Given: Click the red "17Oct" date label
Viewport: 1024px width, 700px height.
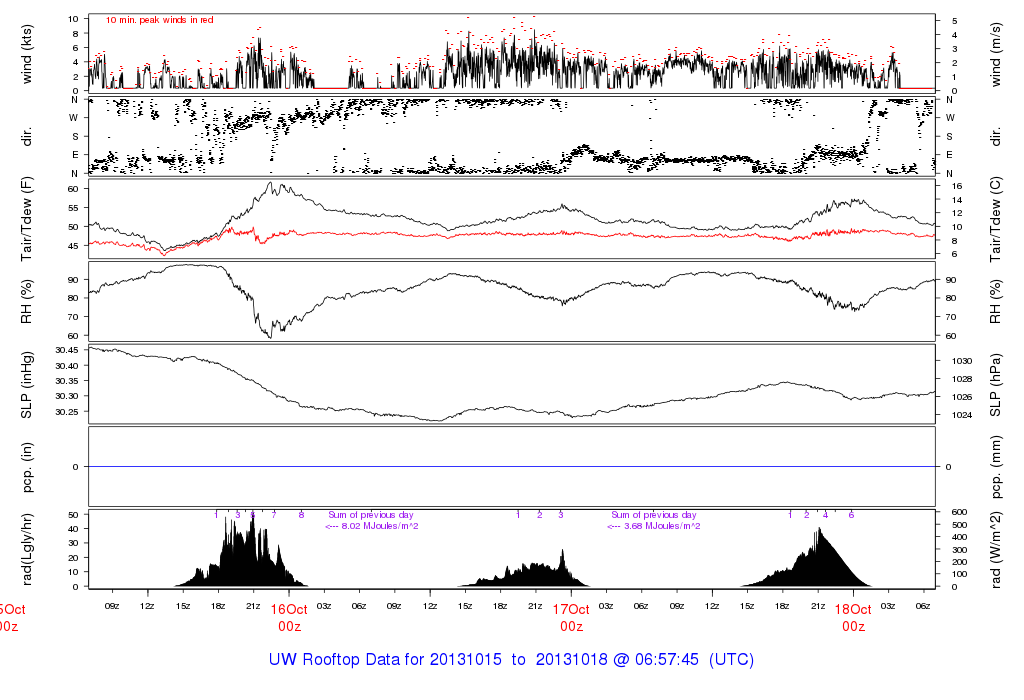Looking at the screenshot, I should pos(571,609).
